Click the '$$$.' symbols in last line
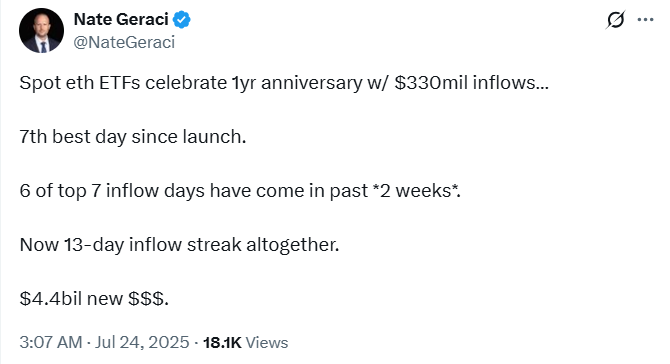The image size is (670, 364). pos(149,299)
